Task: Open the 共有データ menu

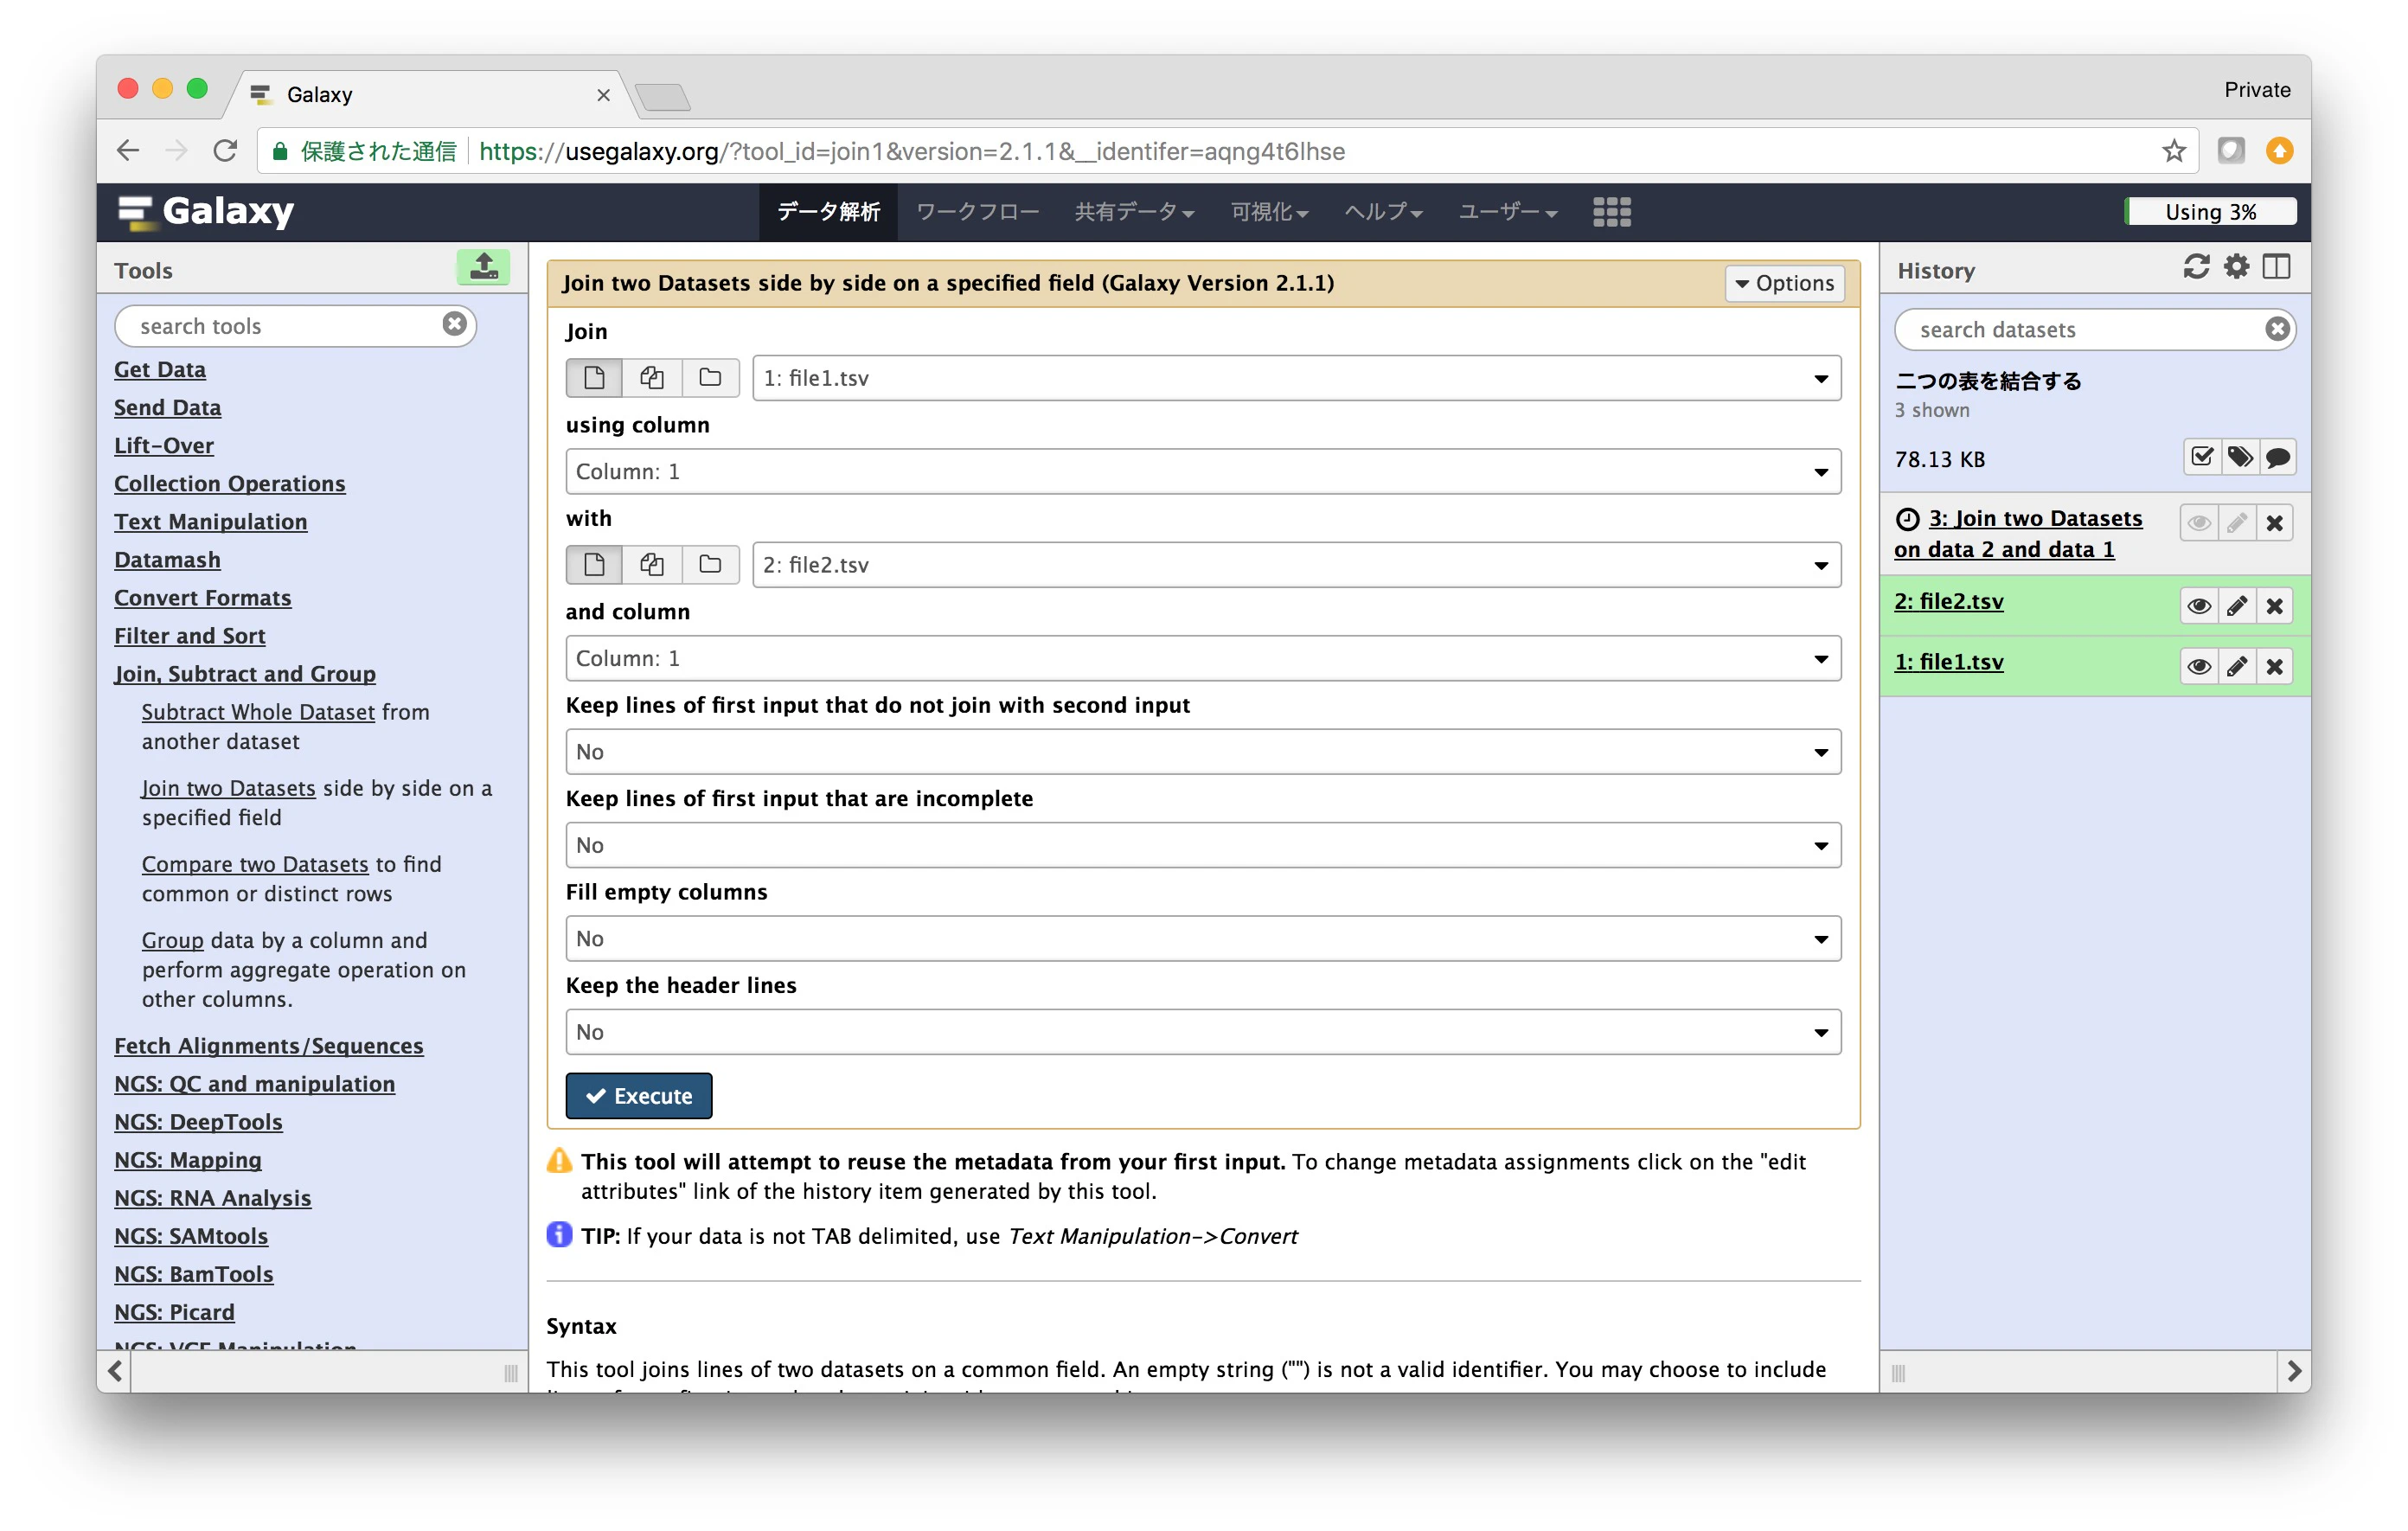Action: [x=1134, y=212]
